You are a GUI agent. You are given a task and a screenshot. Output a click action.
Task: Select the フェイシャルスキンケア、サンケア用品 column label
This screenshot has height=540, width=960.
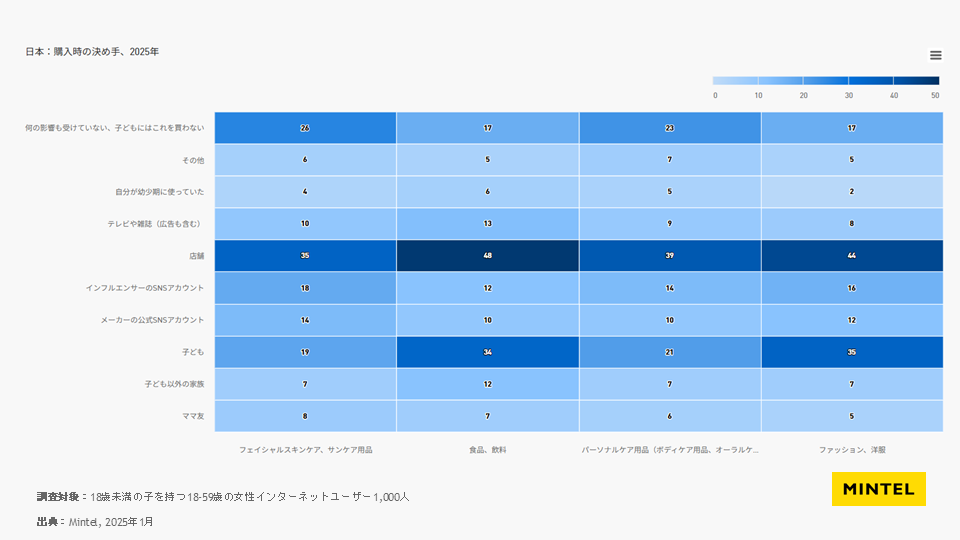click(x=305, y=450)
